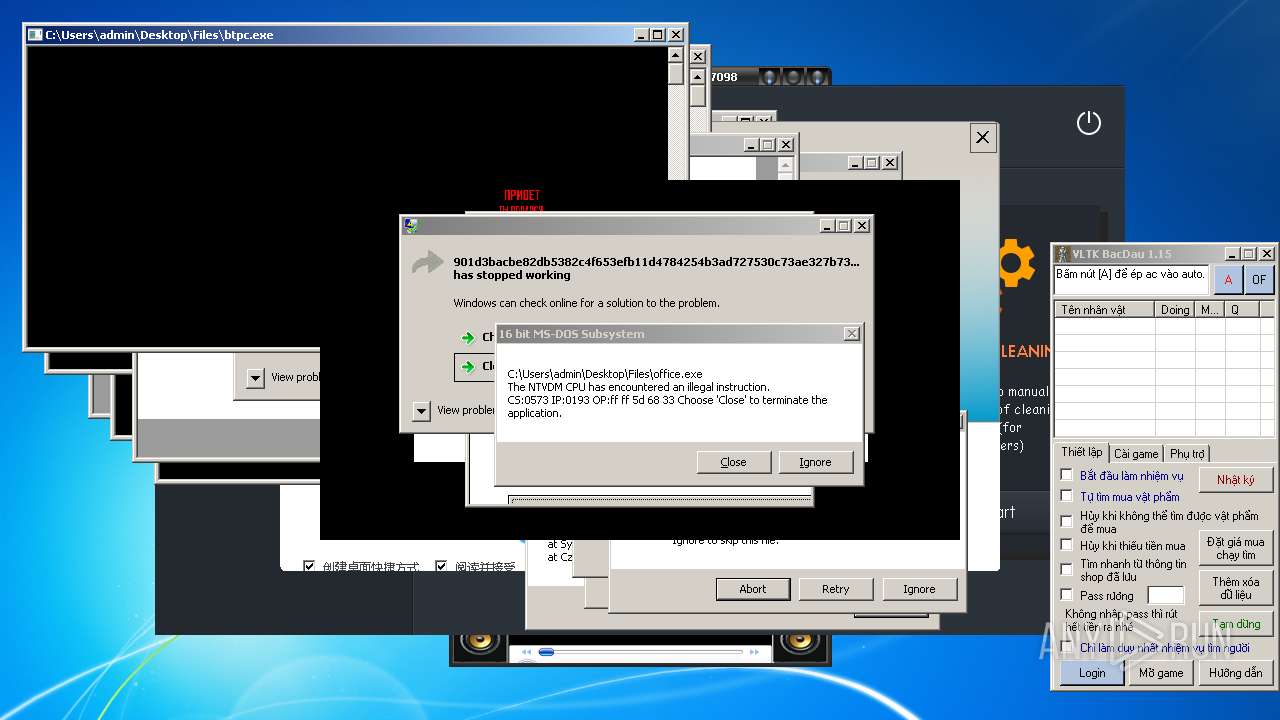Switch to the 'Thiết lập' tab
Image resolution: width=1280 pixels, height=720 pixels.
click(1081, 453)
